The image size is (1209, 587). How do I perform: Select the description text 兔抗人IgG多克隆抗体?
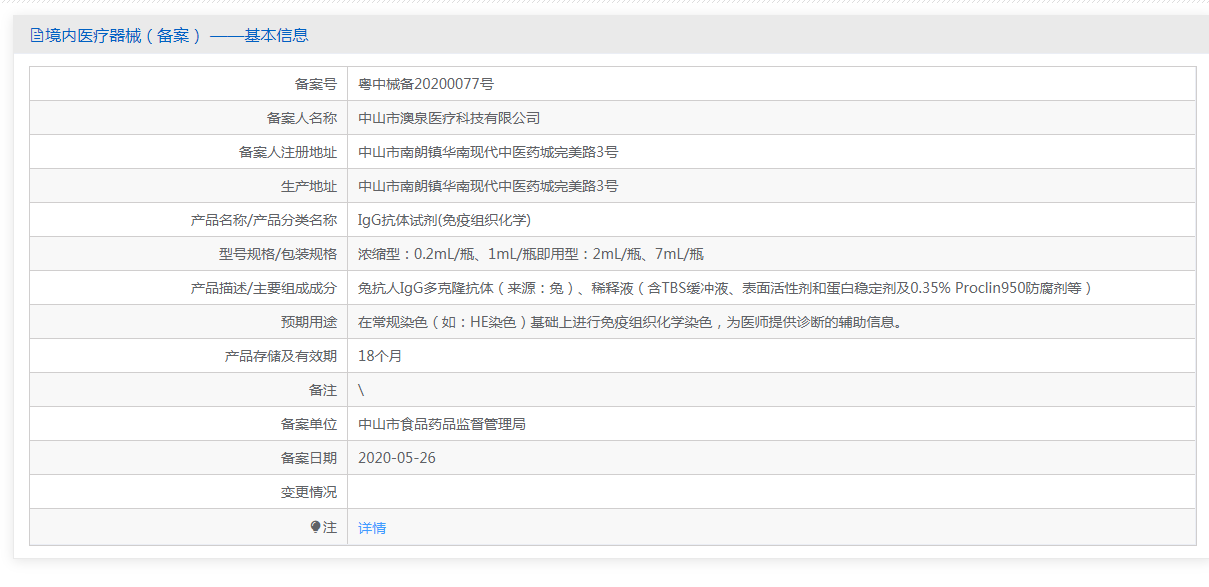[425, 288]
